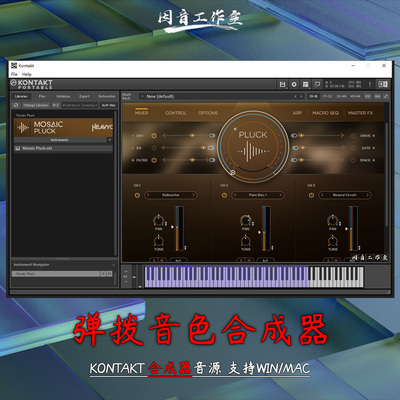Toggle CH 2 power on/off
Screen dimensions: 400x400
(224, 195)
